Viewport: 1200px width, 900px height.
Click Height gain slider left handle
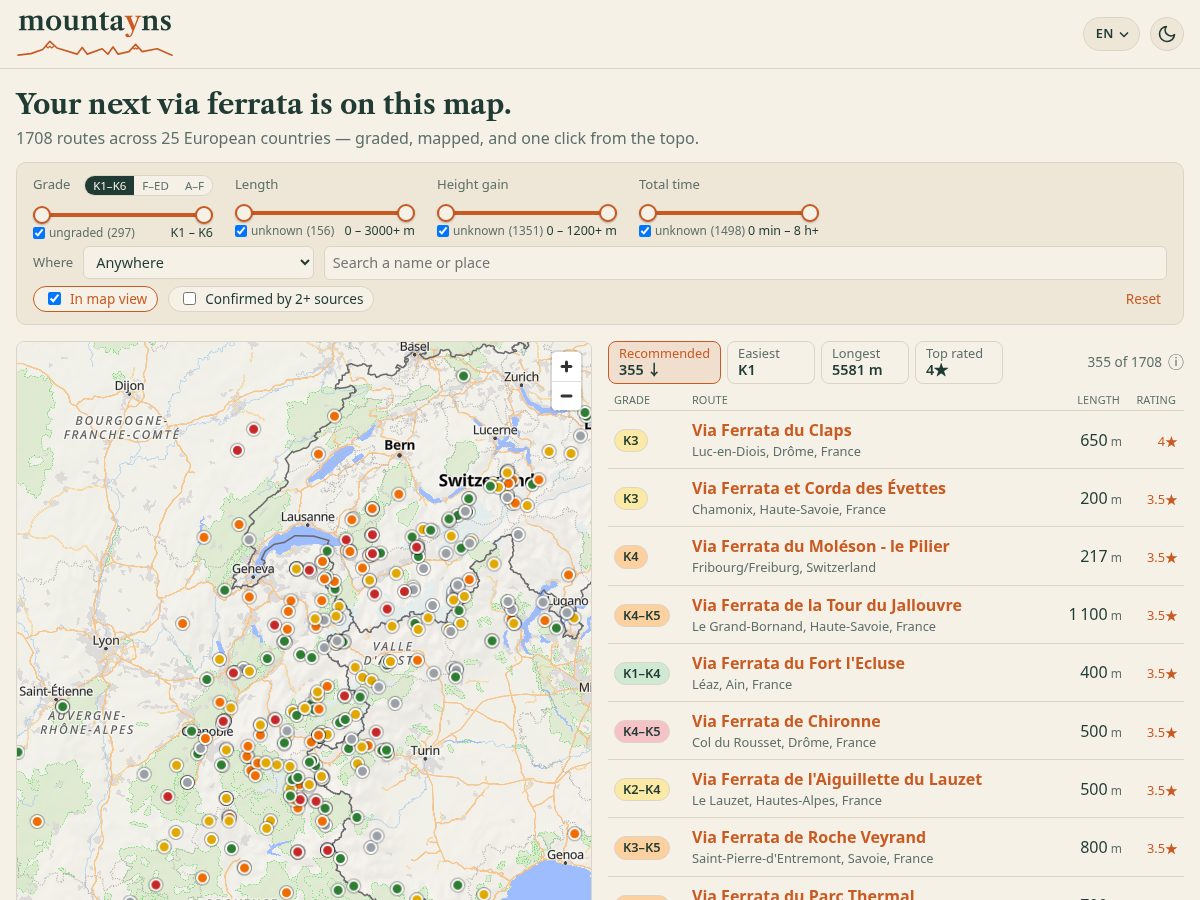[x=446, y=213]
